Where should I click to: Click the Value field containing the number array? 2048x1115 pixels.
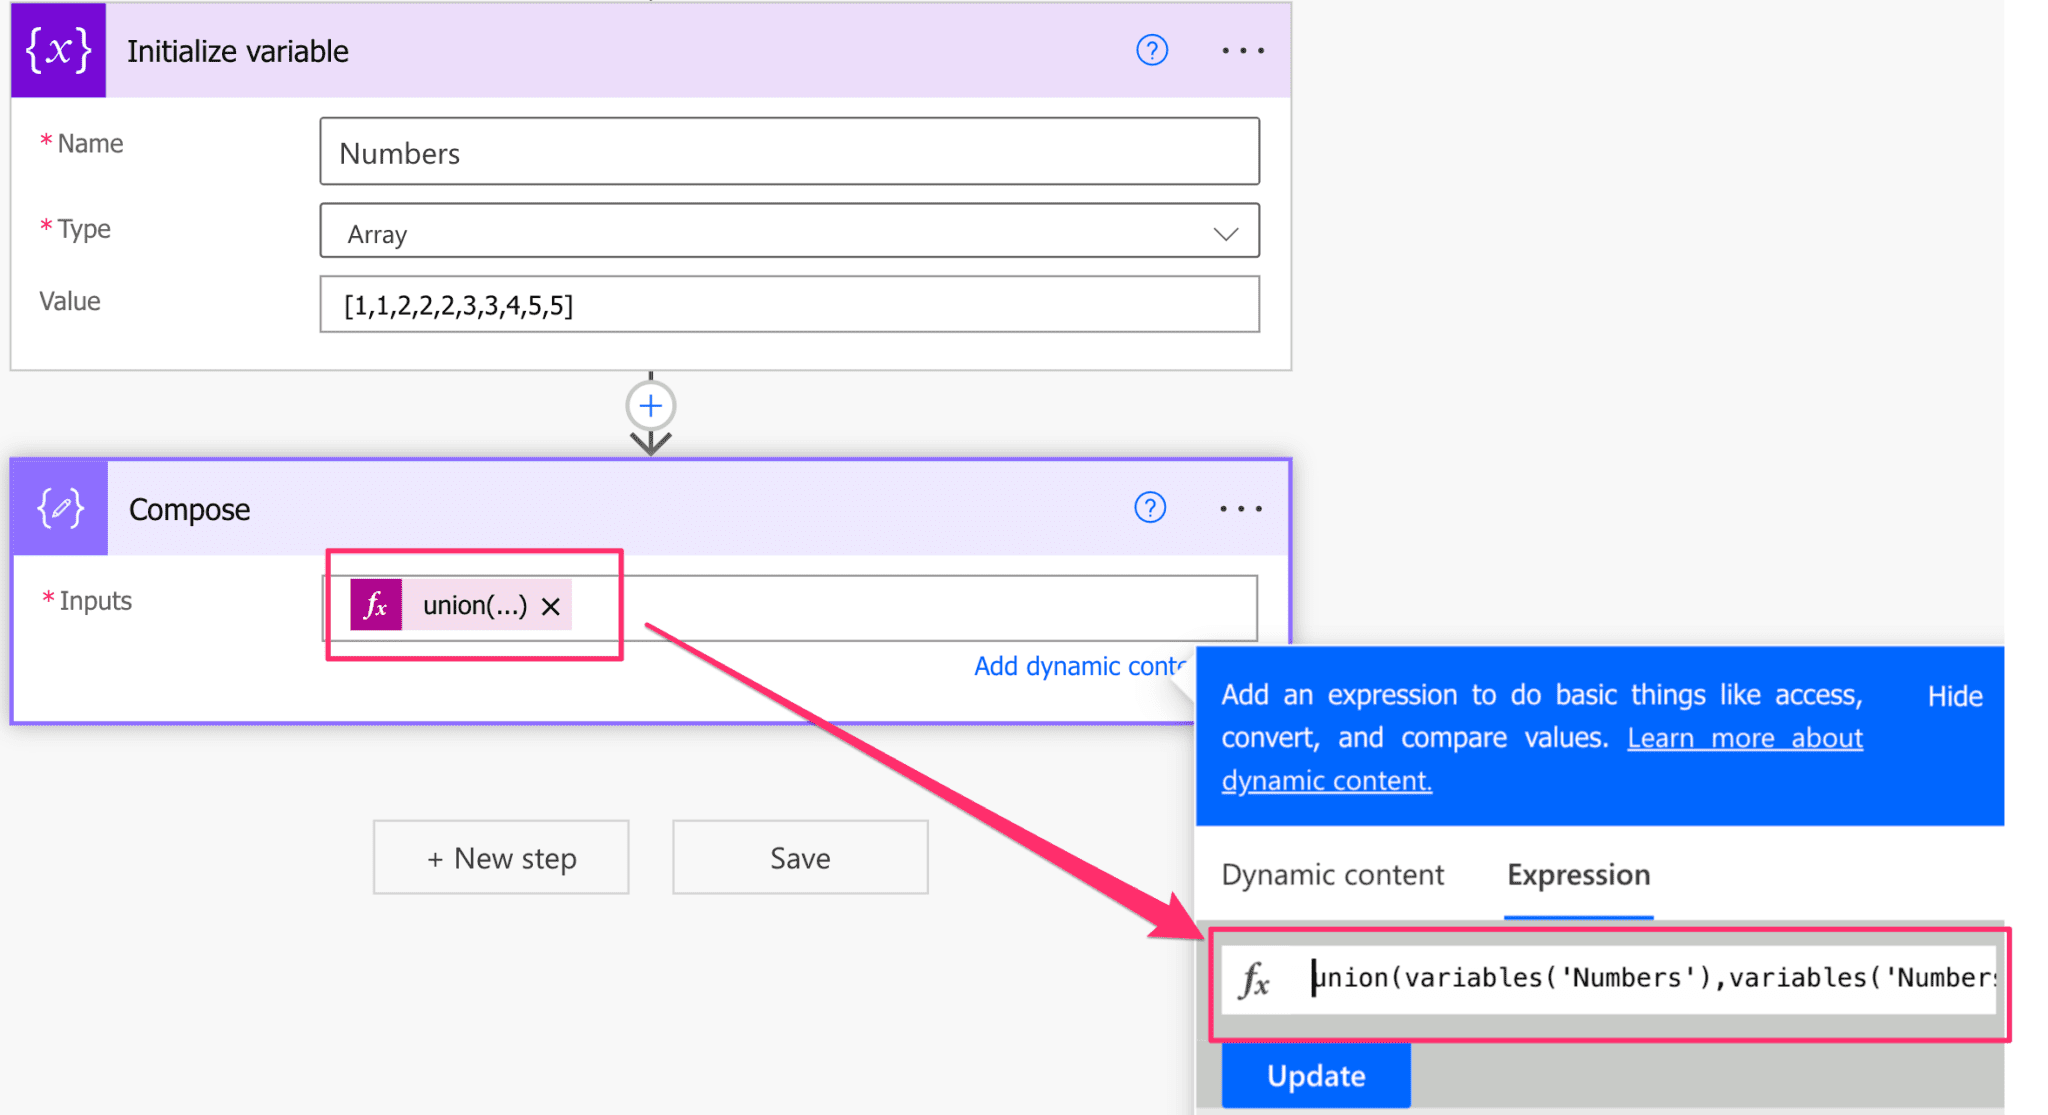coord(789,305)
